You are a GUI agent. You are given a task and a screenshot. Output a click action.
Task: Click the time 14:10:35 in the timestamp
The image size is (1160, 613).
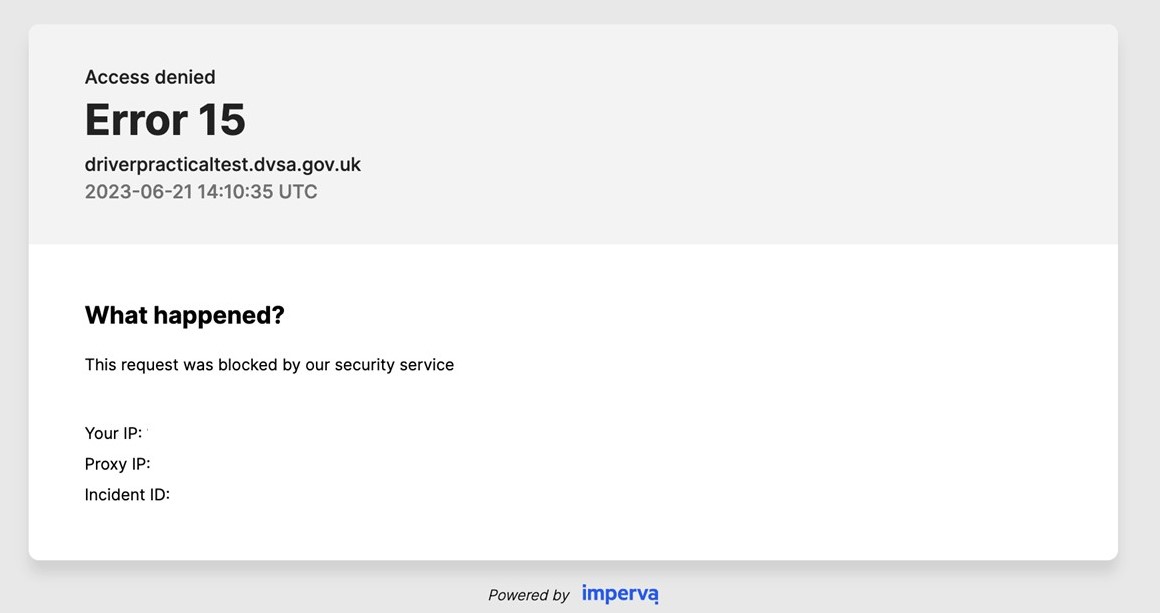(x=234, y=191)
